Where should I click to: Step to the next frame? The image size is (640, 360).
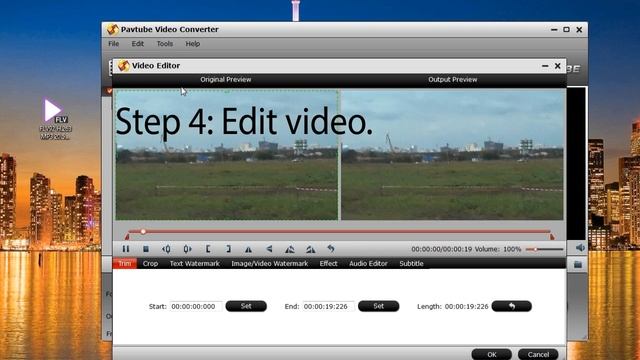[187, 249]
